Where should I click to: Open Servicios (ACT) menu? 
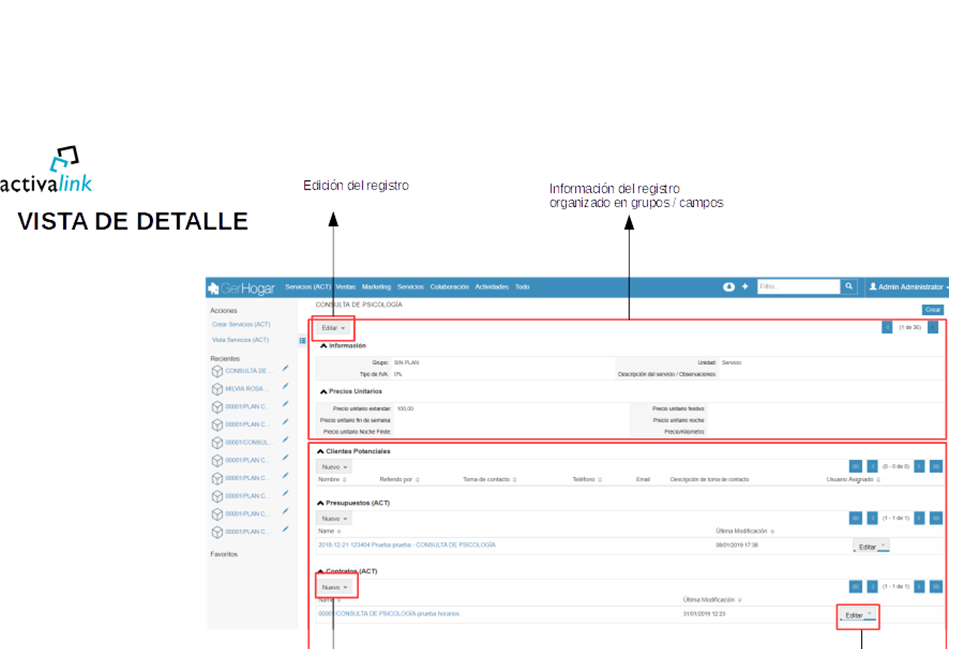307,287
